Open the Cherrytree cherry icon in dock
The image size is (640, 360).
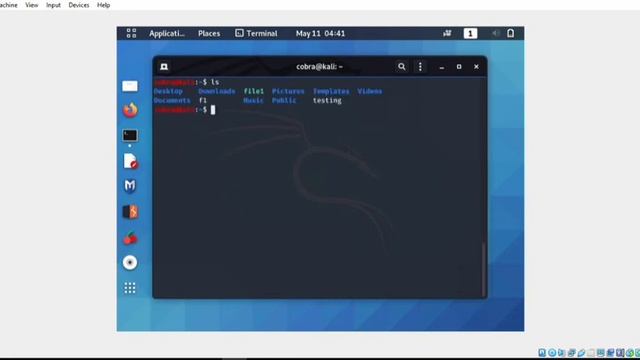(x=130, y=238)
